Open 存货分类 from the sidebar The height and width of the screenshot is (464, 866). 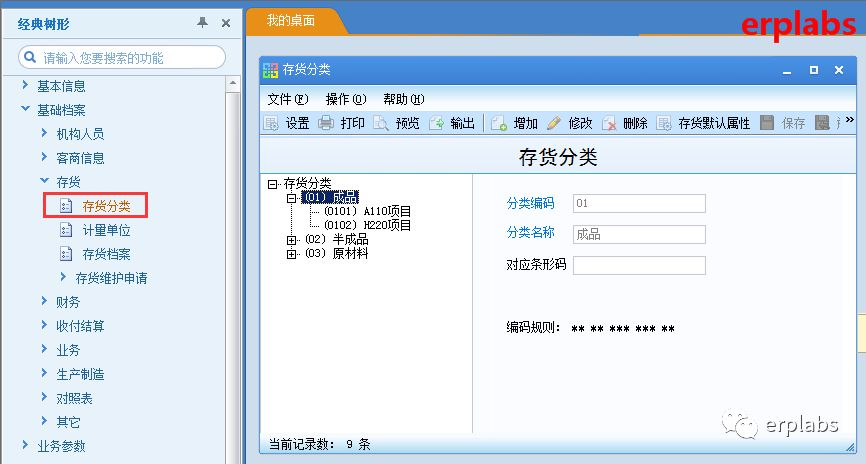(x=107, y=206)
